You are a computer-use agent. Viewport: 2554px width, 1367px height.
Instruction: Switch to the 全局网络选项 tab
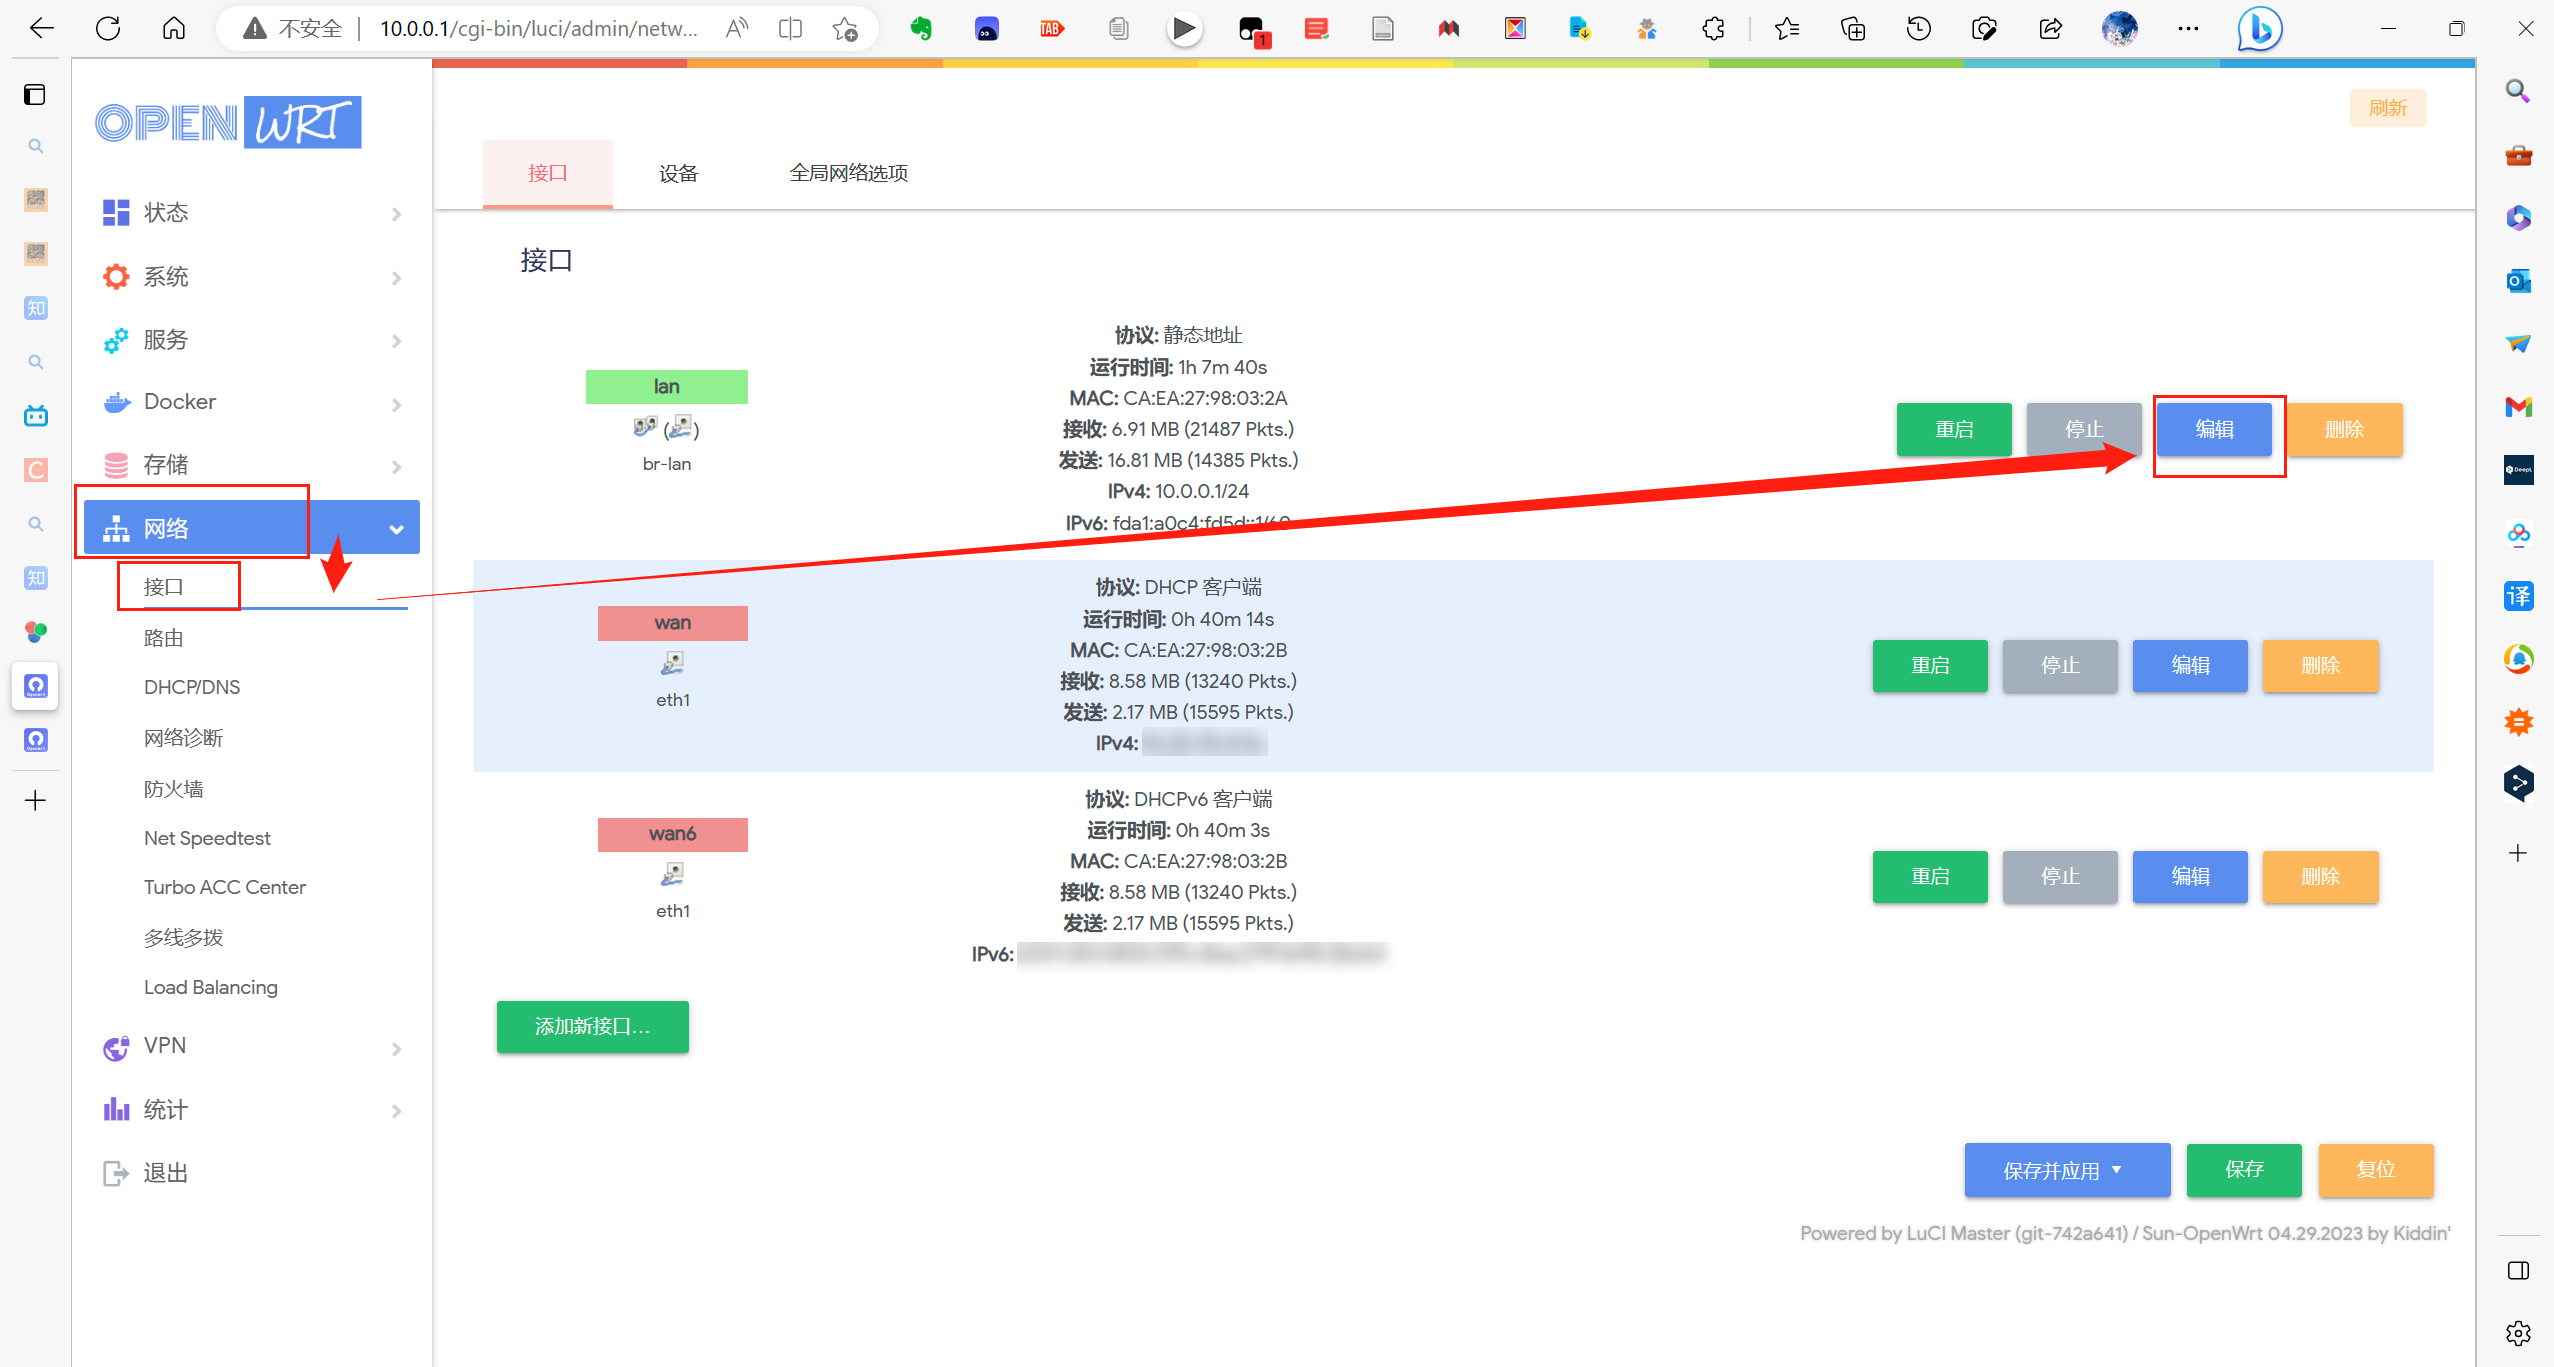coord(848,173)
